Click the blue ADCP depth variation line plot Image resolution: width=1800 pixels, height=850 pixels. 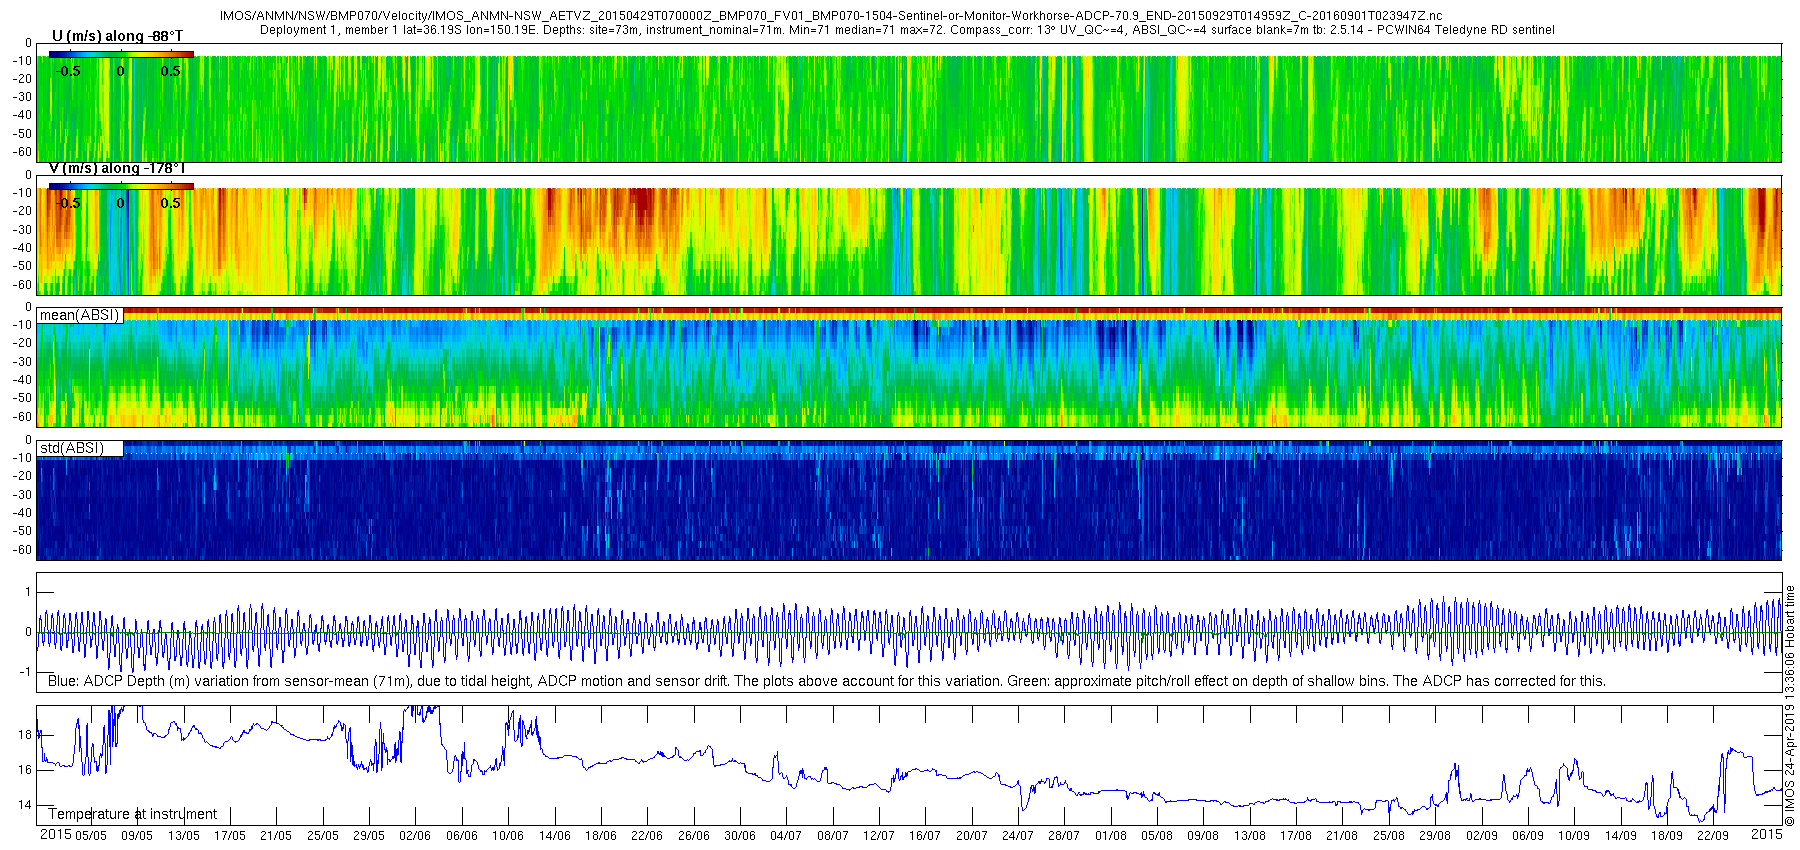pos(909,633)
